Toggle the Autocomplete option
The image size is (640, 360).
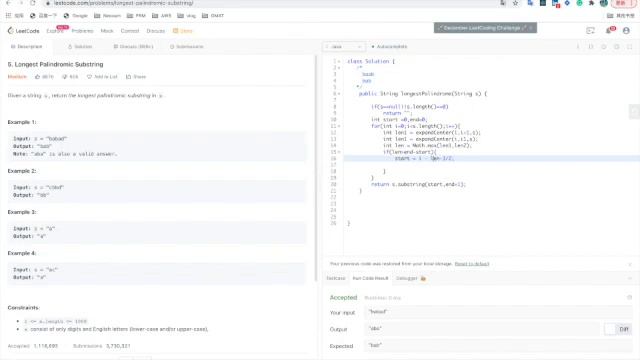(389, 47)
